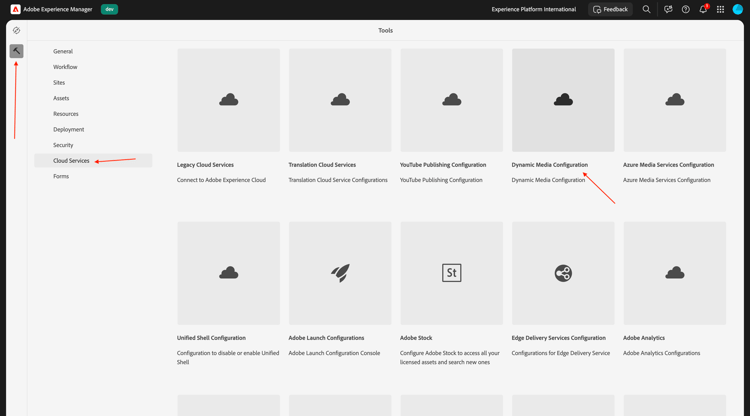Open the Navigation compass icon in sidebar
750x416 pixels.
pos(16,31)
